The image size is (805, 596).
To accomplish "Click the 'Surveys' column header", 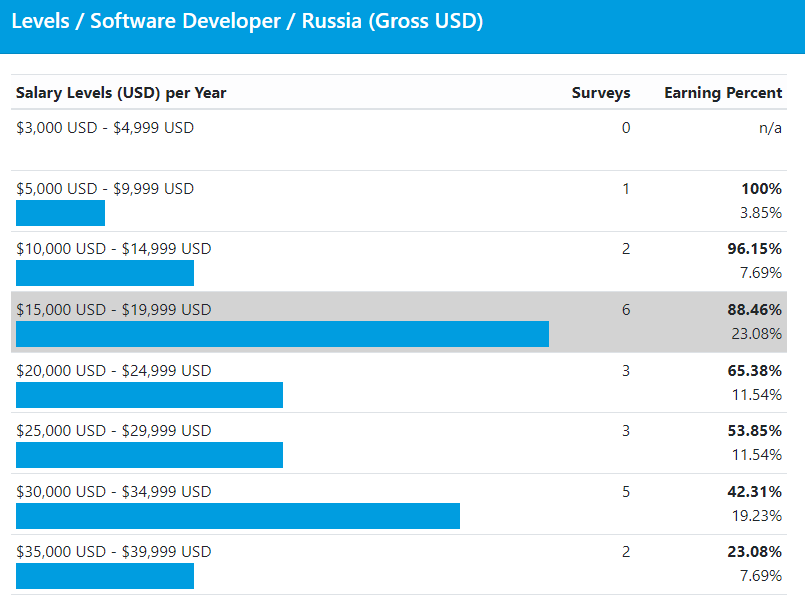I will pos(600,93).
